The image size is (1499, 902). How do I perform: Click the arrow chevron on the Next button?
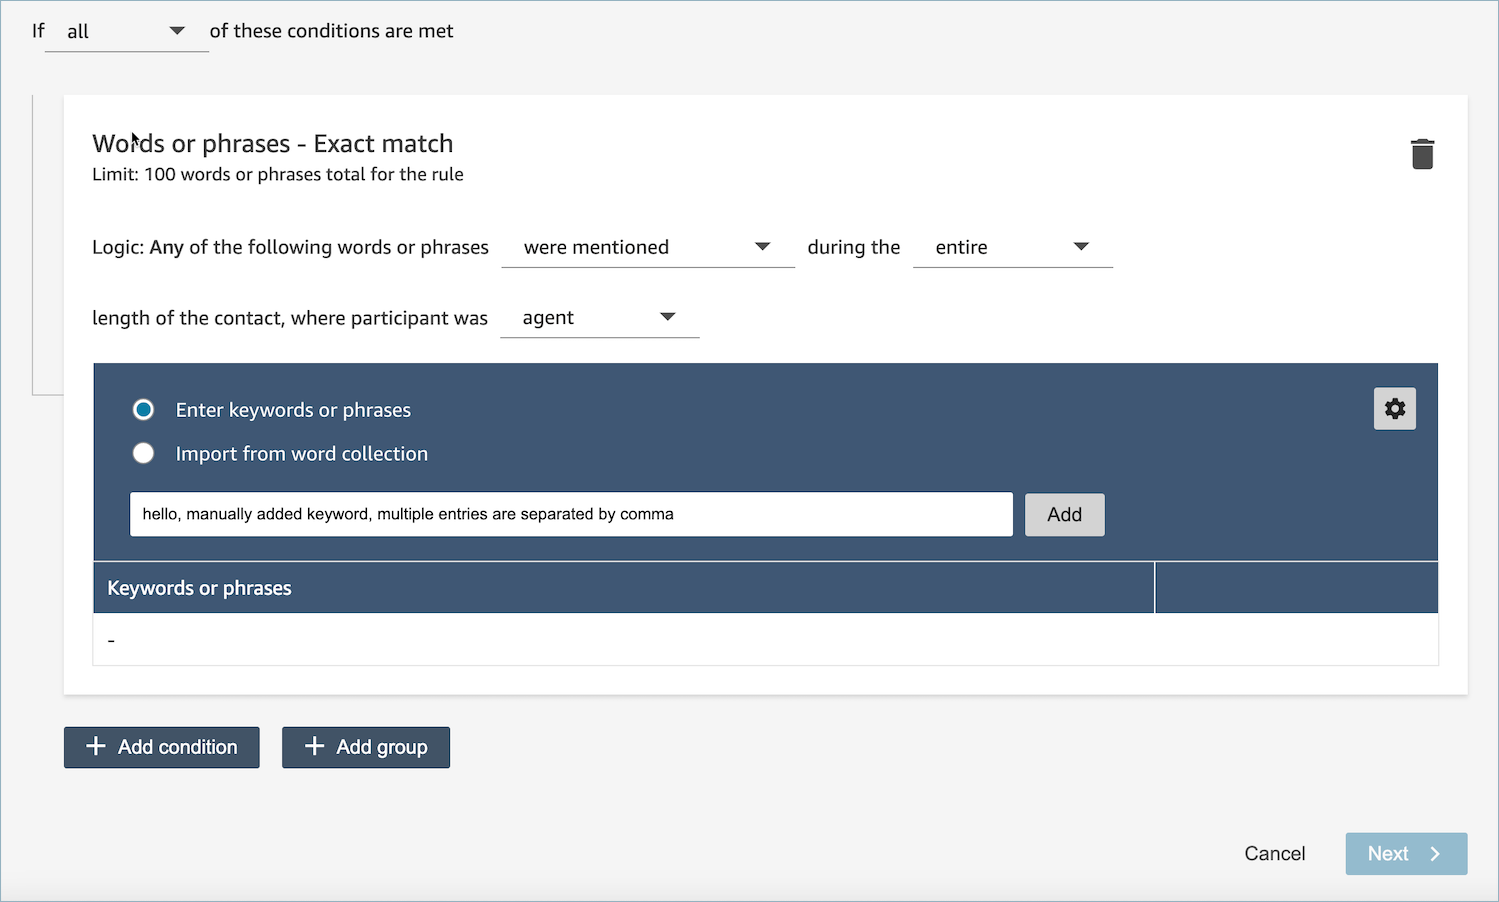coord(1435,853)
